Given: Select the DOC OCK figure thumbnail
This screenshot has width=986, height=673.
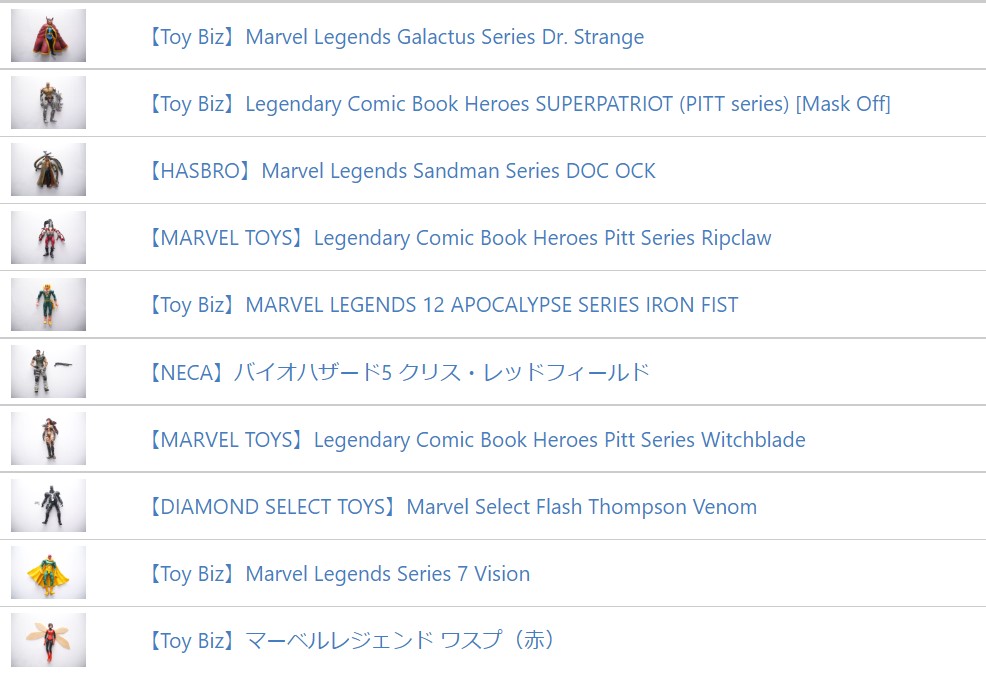Looking at the screenshot, I should click(x=48, y=170).
